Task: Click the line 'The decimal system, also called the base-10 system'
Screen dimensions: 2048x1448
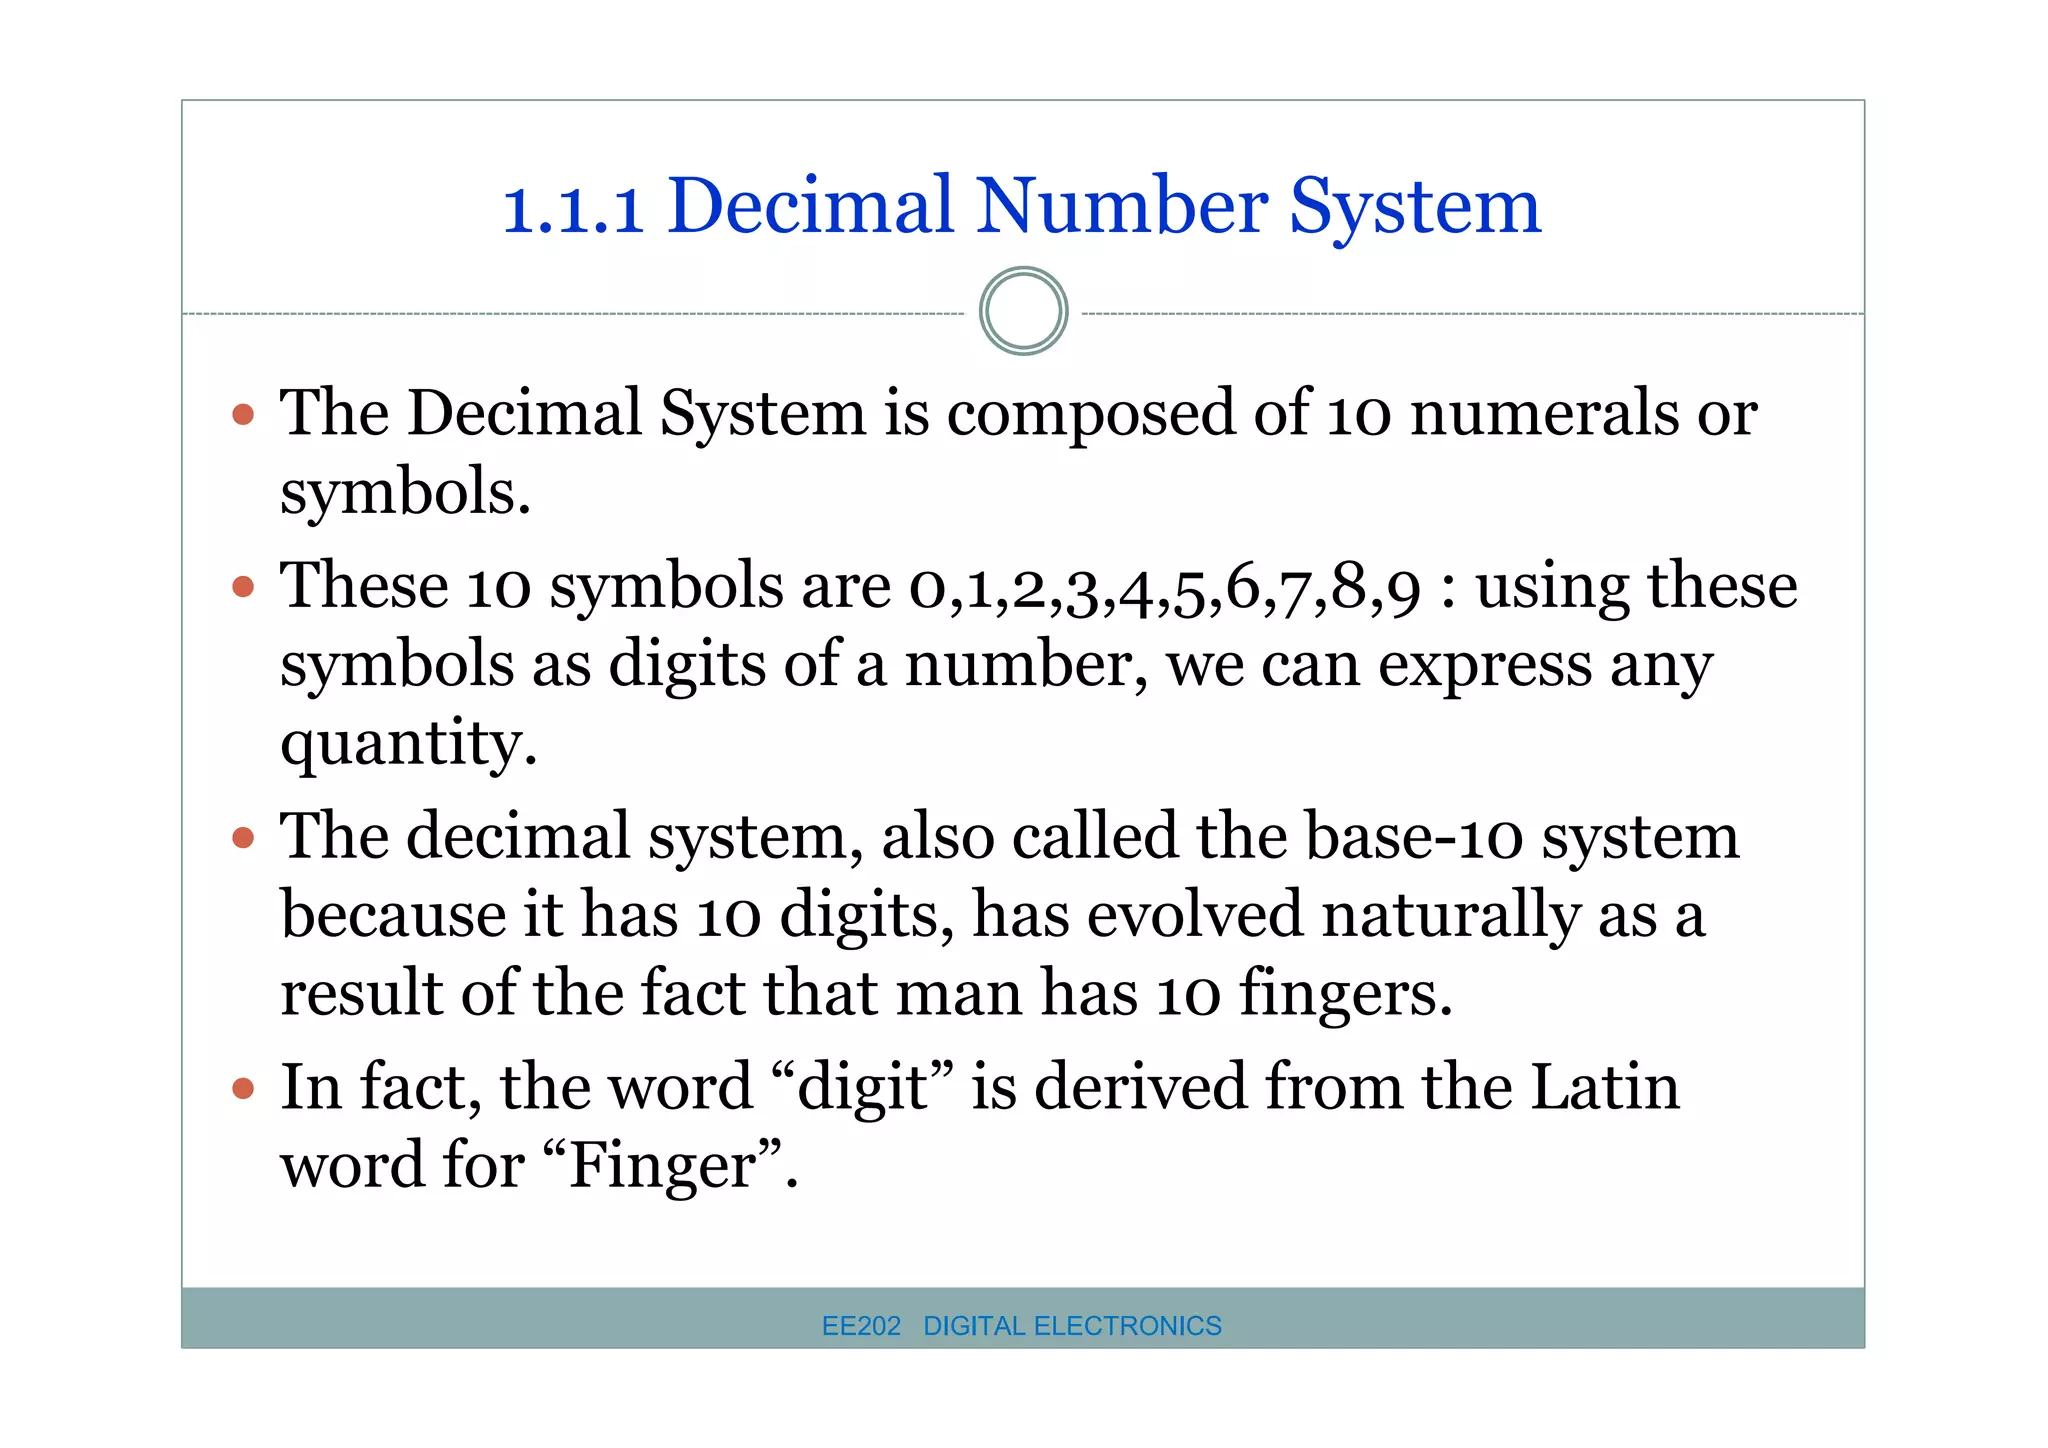Action: [x=1009, y=837]
